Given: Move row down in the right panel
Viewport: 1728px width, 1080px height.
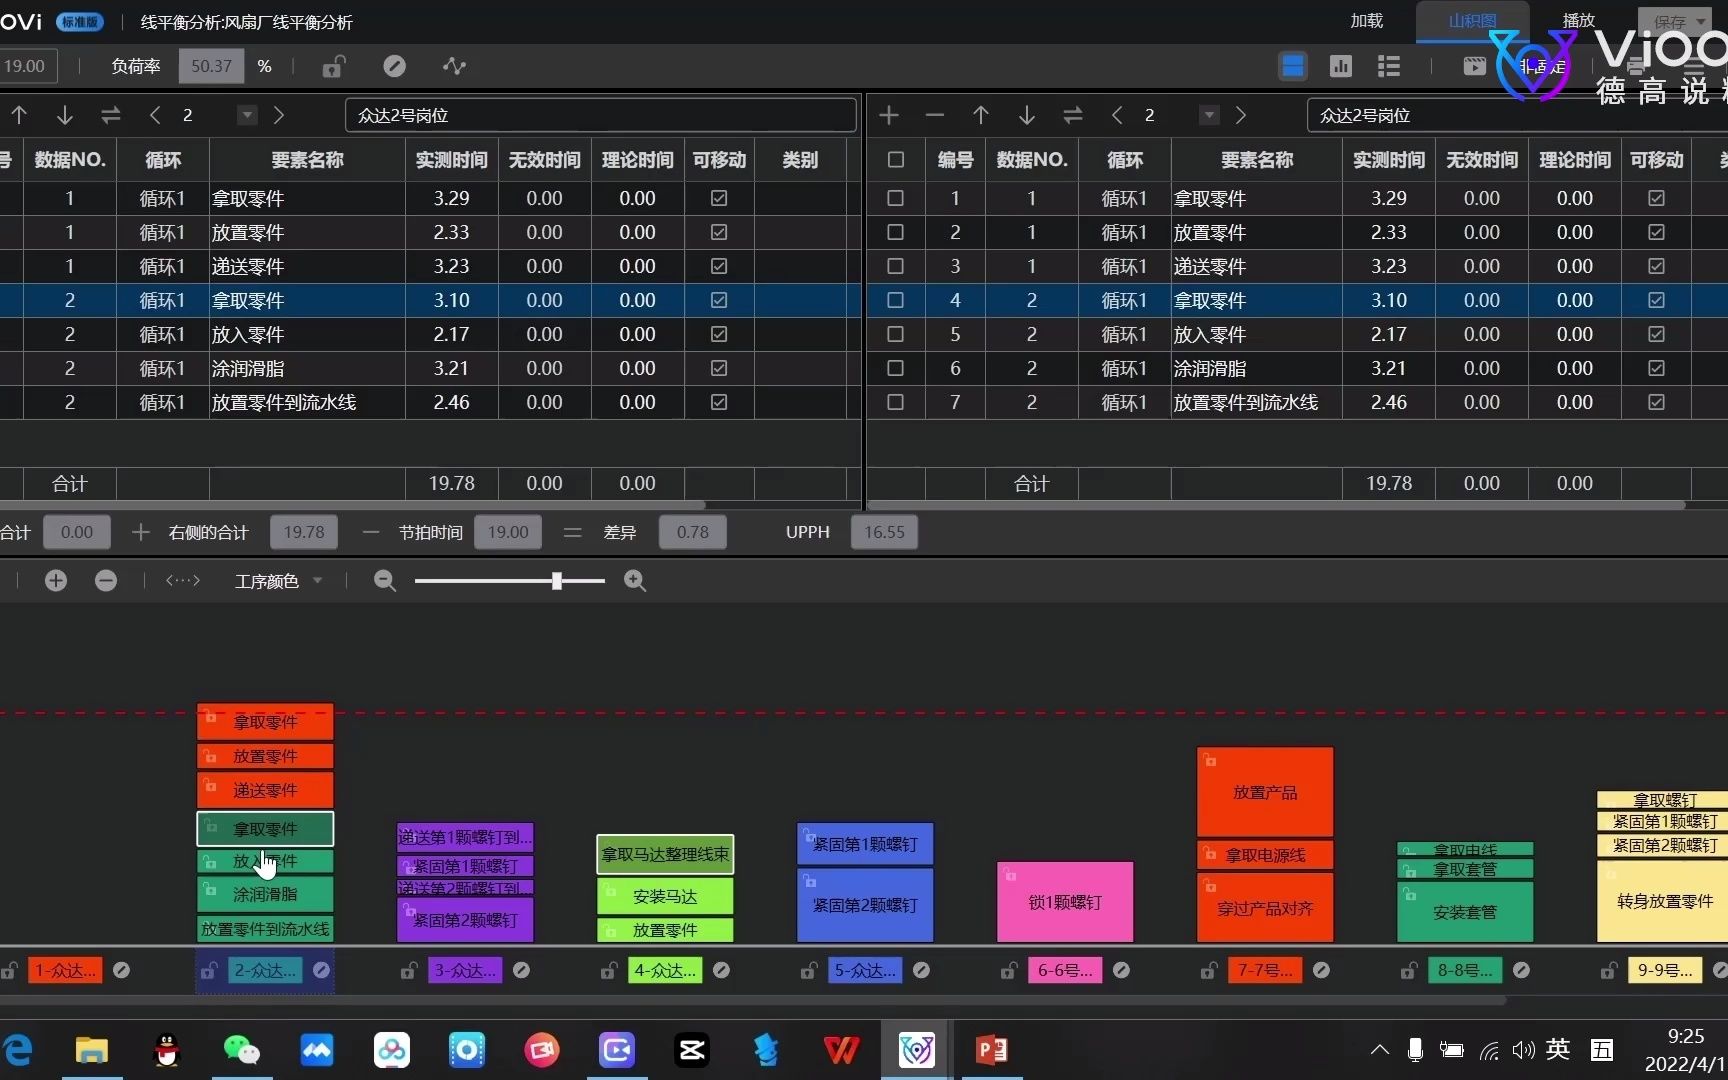Looking at the screenshot, I should [x=1027, y=115].
